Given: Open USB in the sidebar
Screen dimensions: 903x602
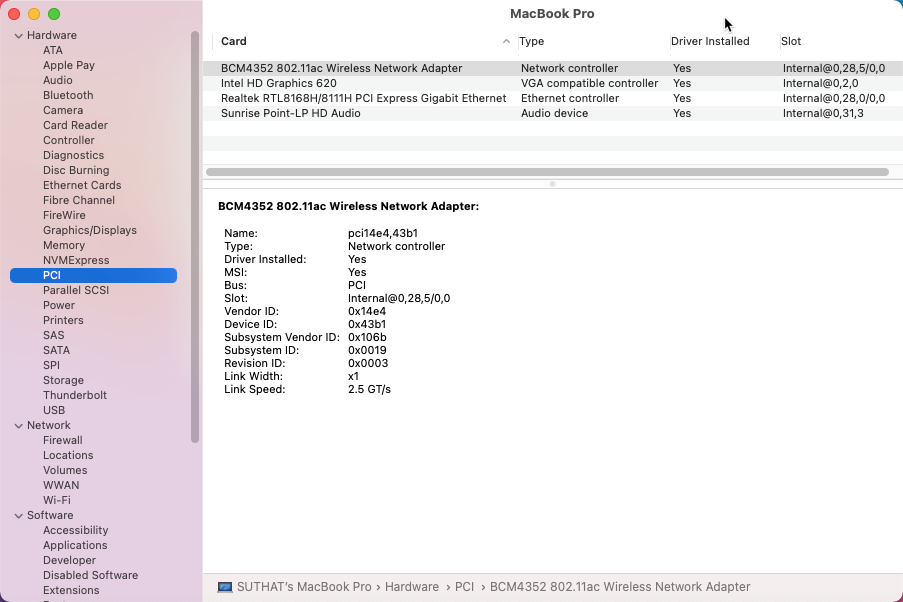Looking at the screenshot, I should pos(54,410).
